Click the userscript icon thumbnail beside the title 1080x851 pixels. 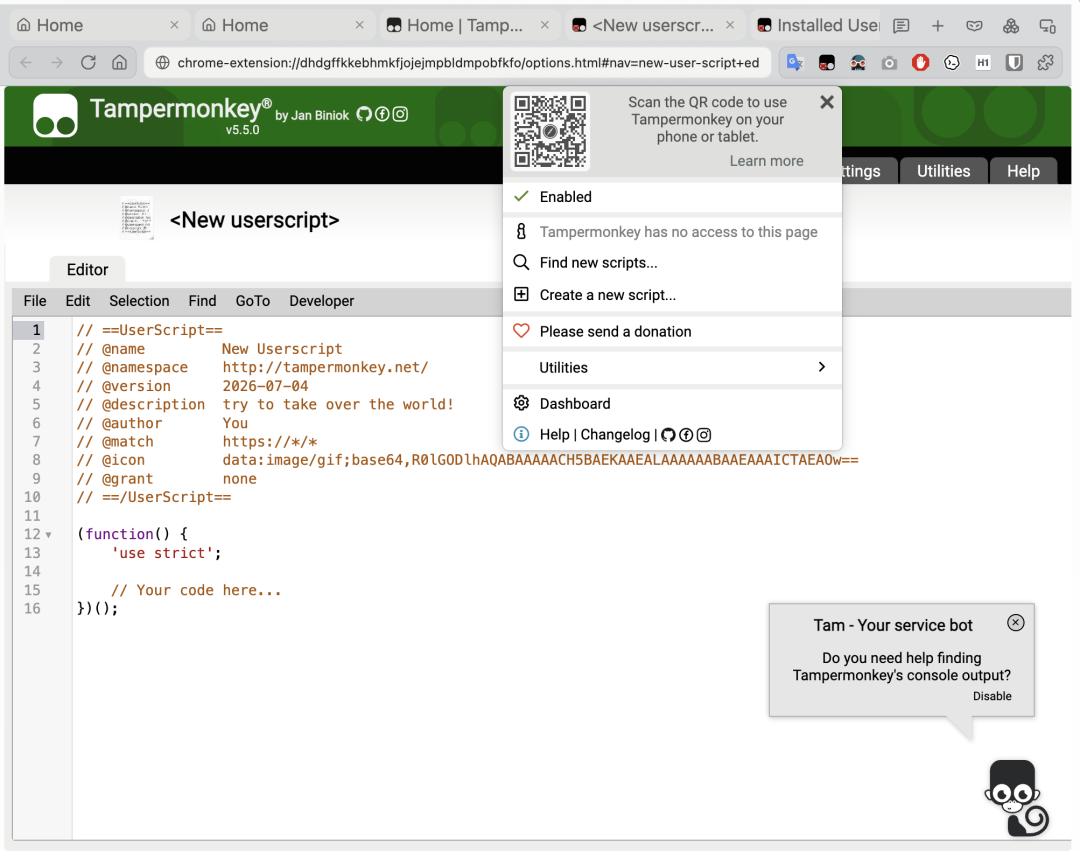click(136, 219)
